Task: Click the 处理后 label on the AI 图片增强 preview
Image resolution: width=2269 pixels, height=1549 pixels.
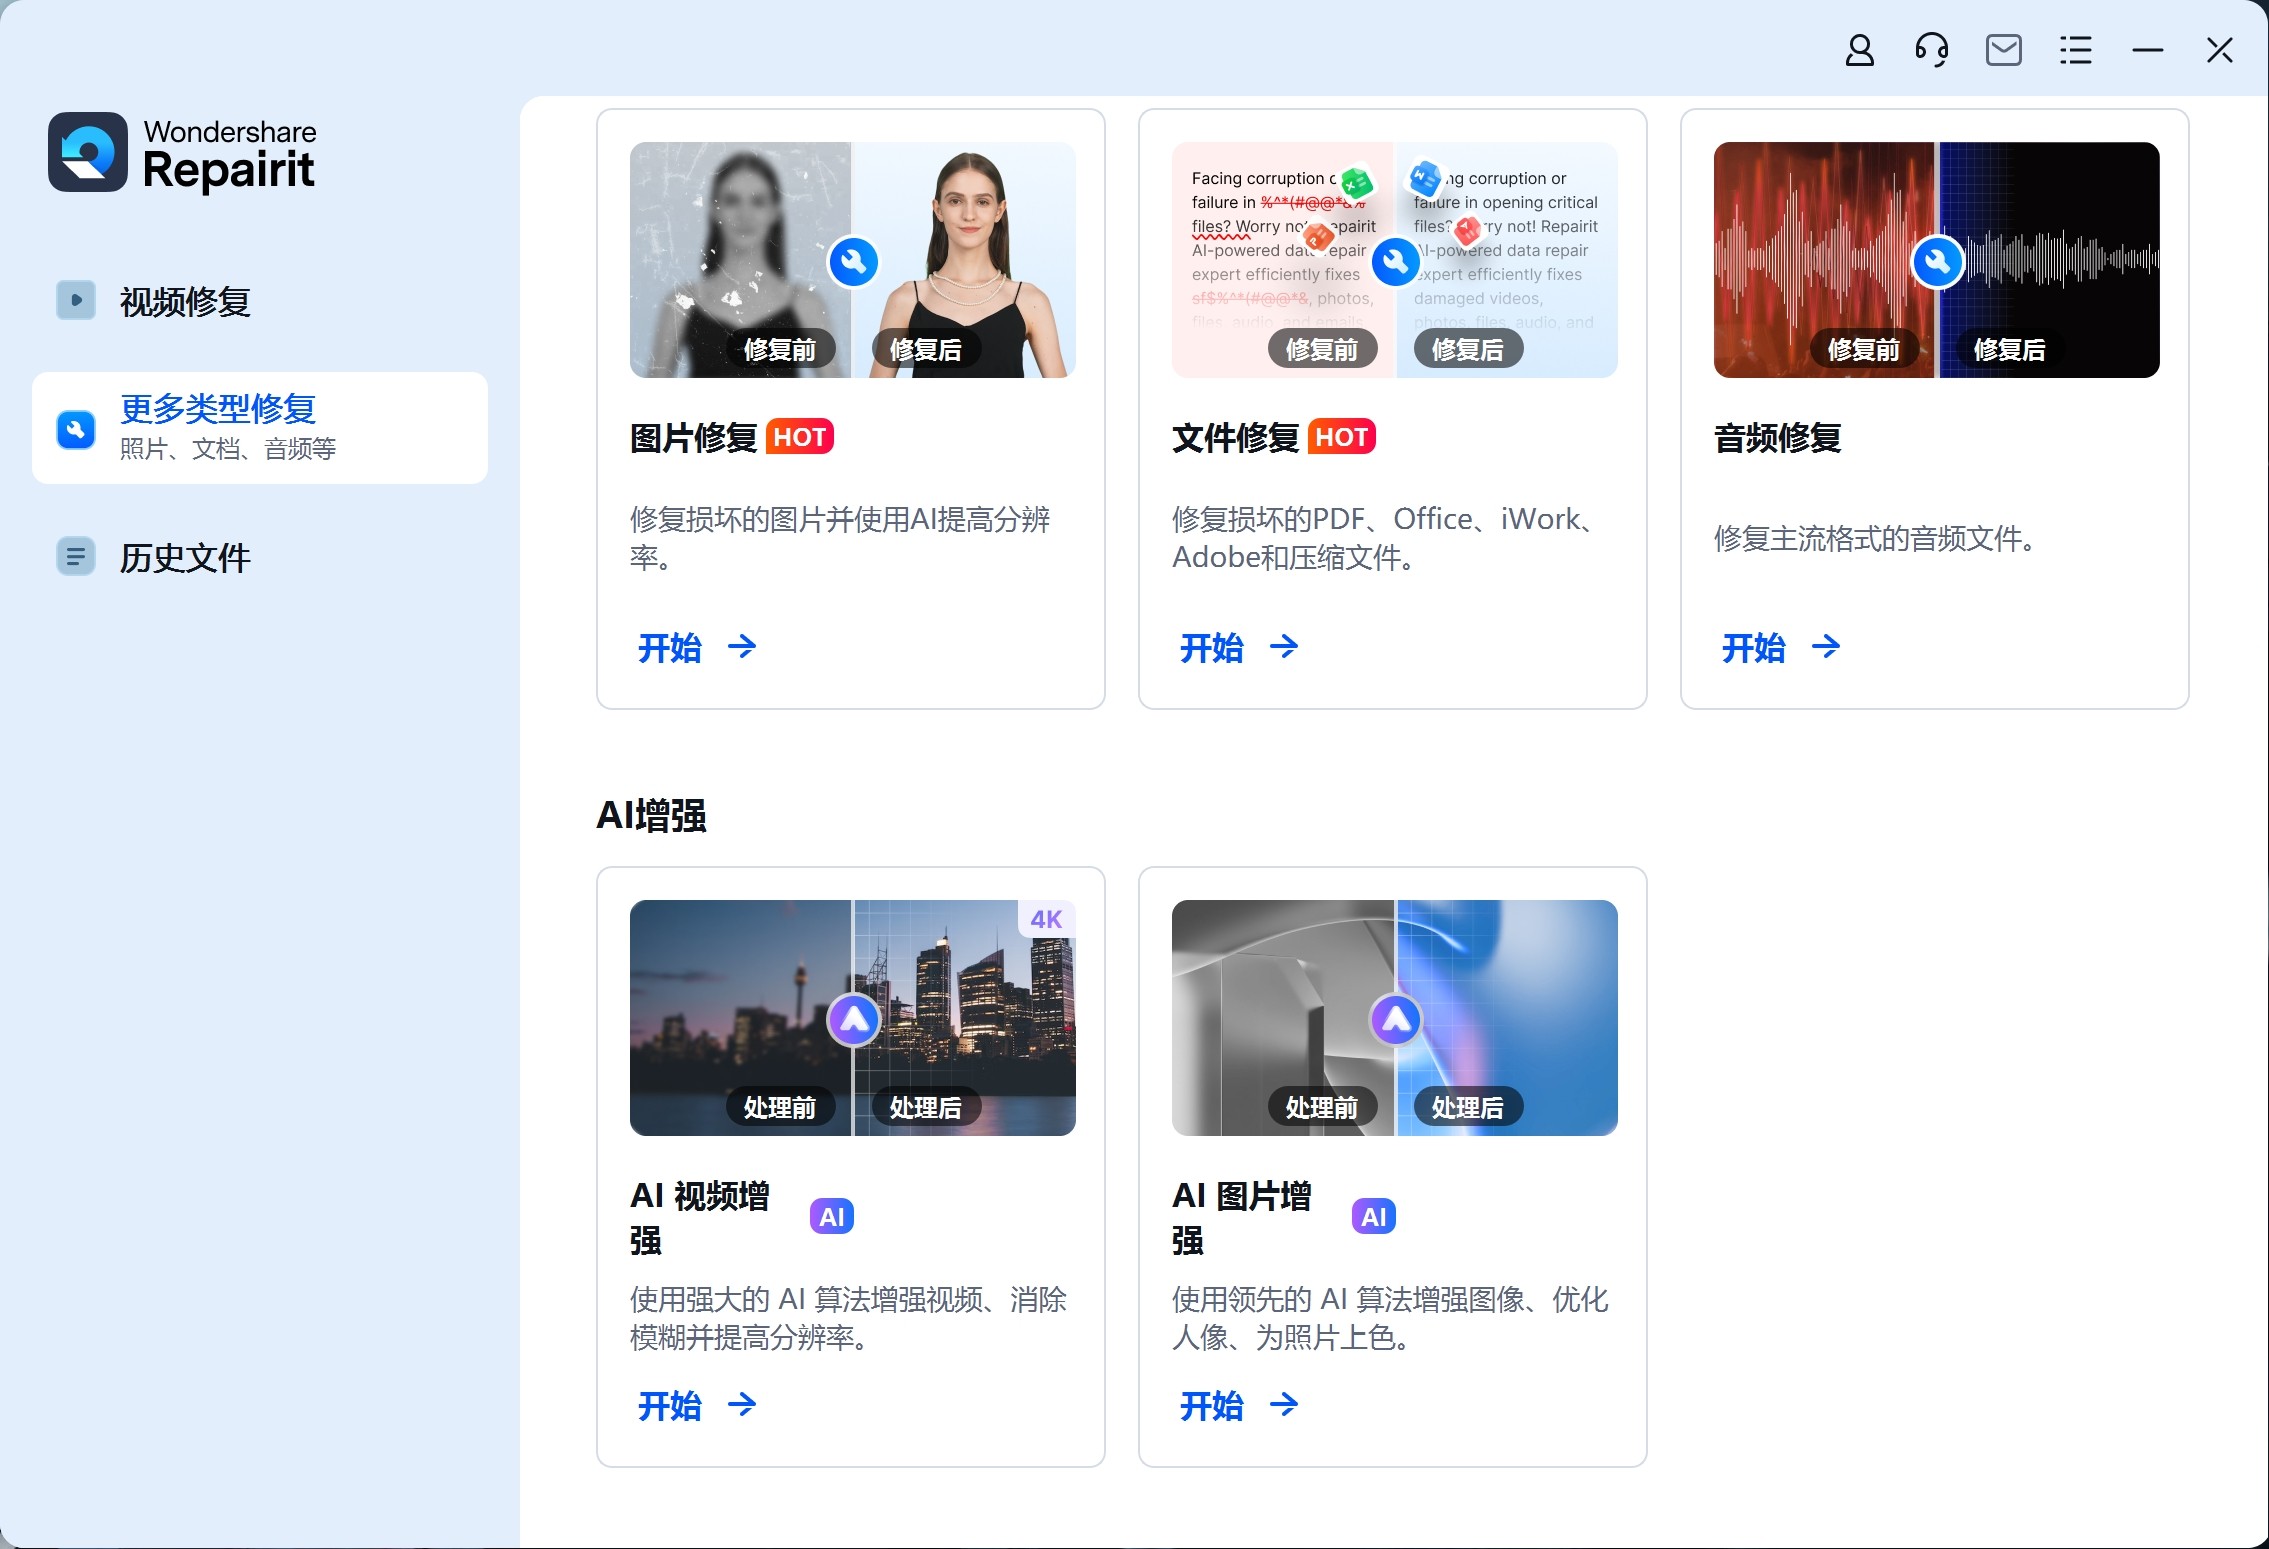Action: pos(1467,1107)
